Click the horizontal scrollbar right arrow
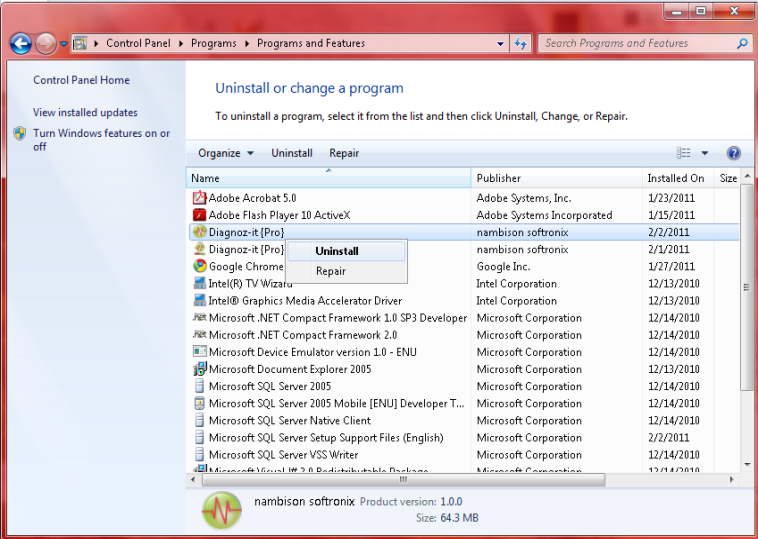758x539 pixels. point(731,480)
